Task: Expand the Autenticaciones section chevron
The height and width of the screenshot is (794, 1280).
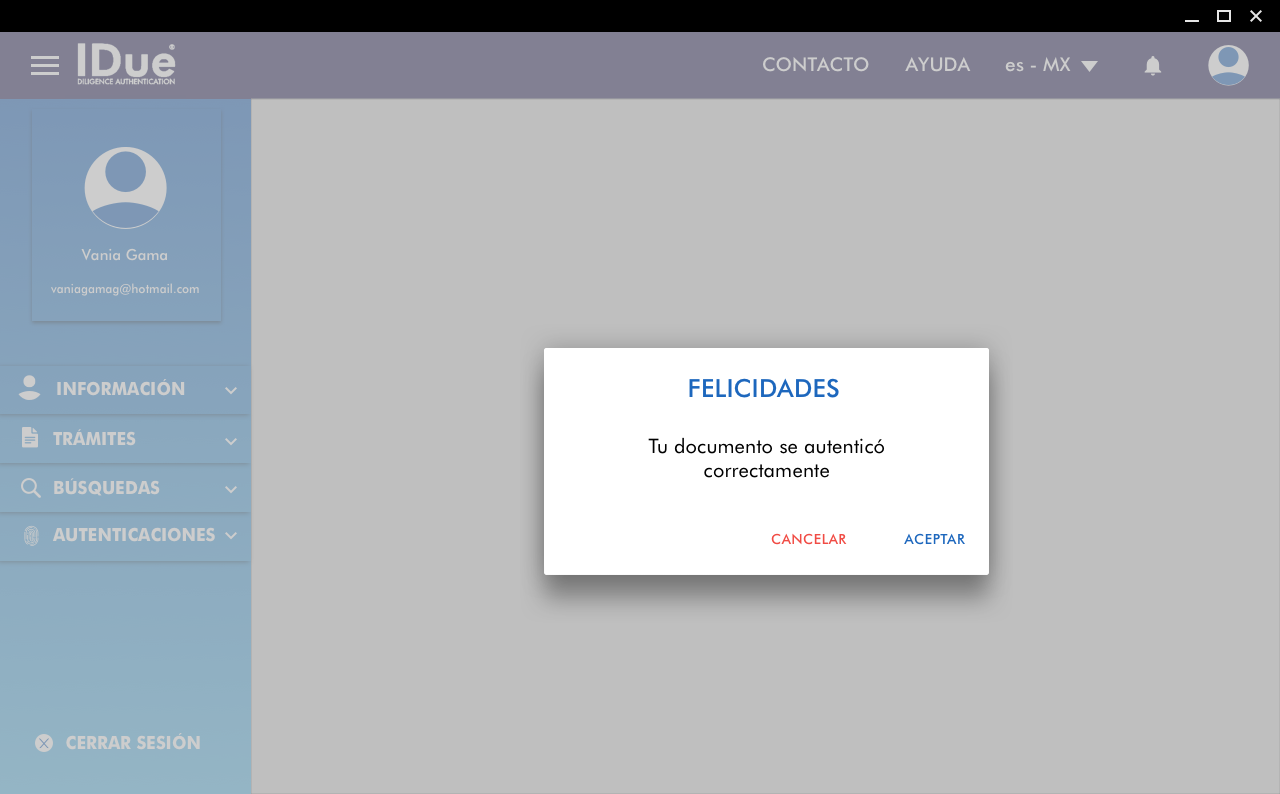Action: [231, 536]
